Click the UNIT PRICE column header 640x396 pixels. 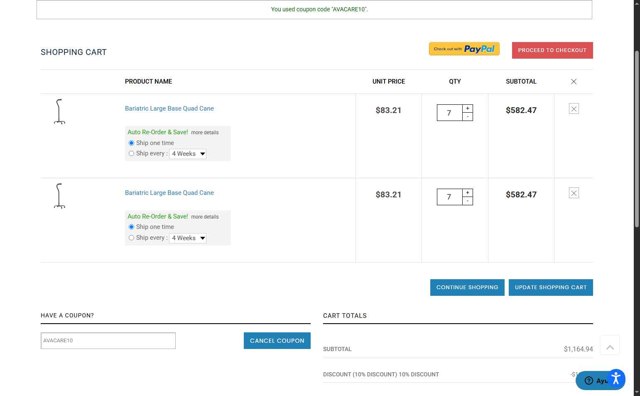click(389, 82)
